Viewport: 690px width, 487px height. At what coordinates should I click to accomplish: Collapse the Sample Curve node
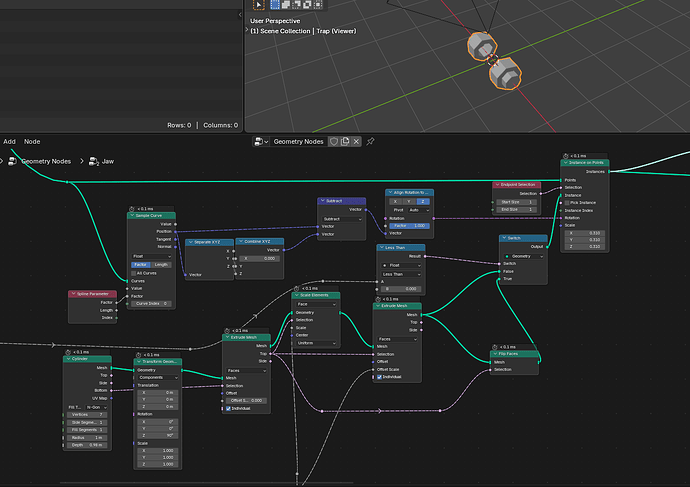coord(132,216)
